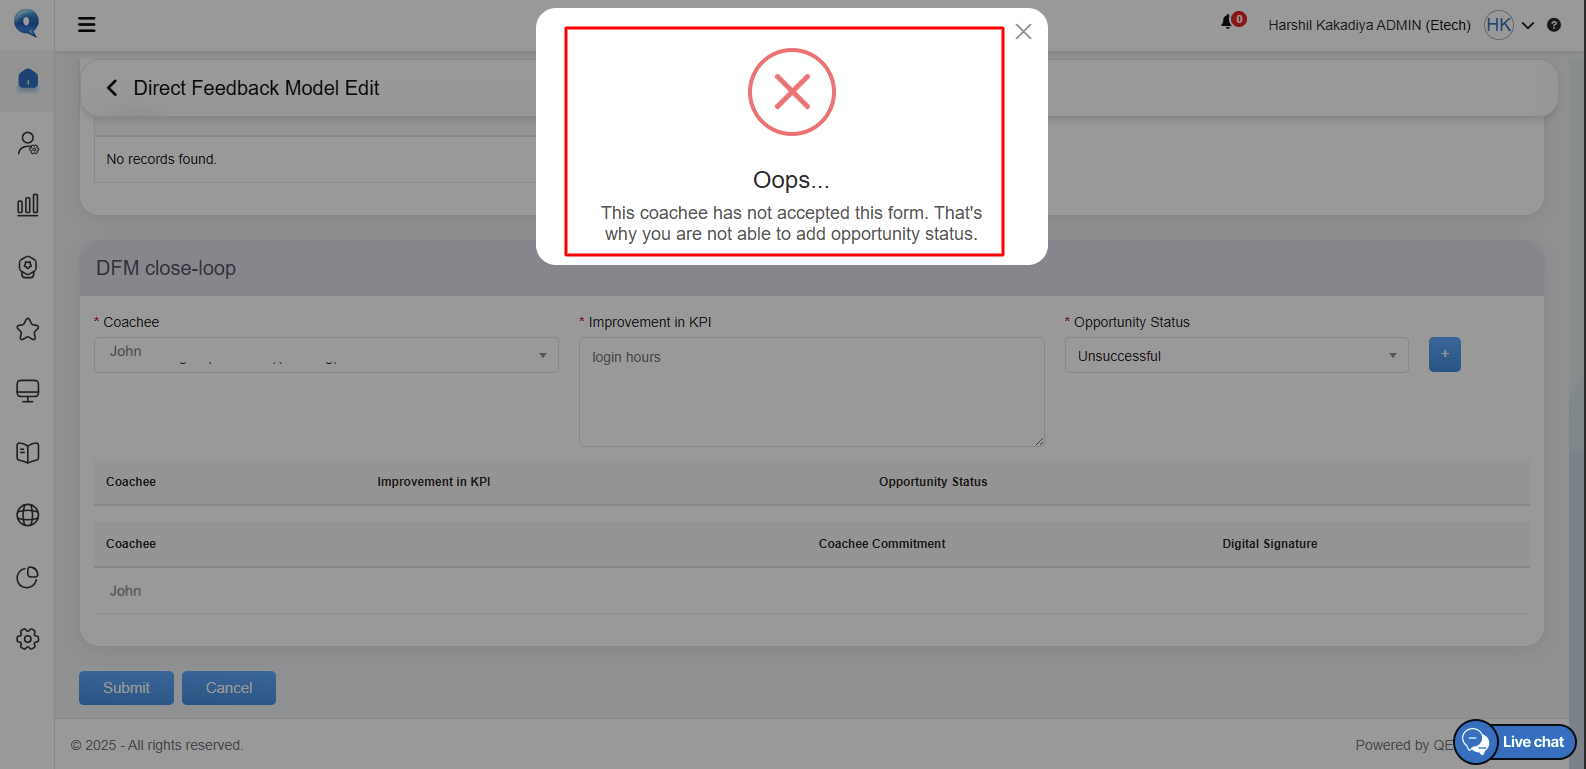Click the blue plus add button
Screen dimensions: 1586x769
pyautogui.click(x=1444, y=355)
